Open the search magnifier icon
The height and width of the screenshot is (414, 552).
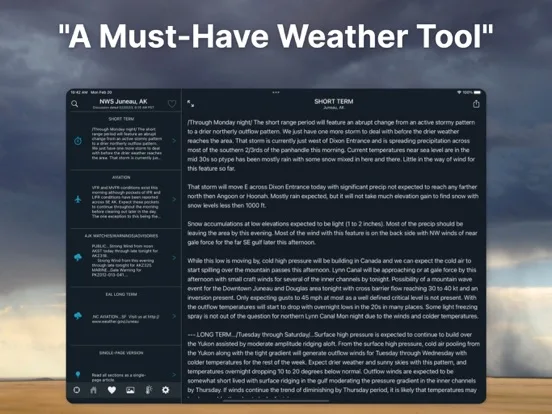75,104
